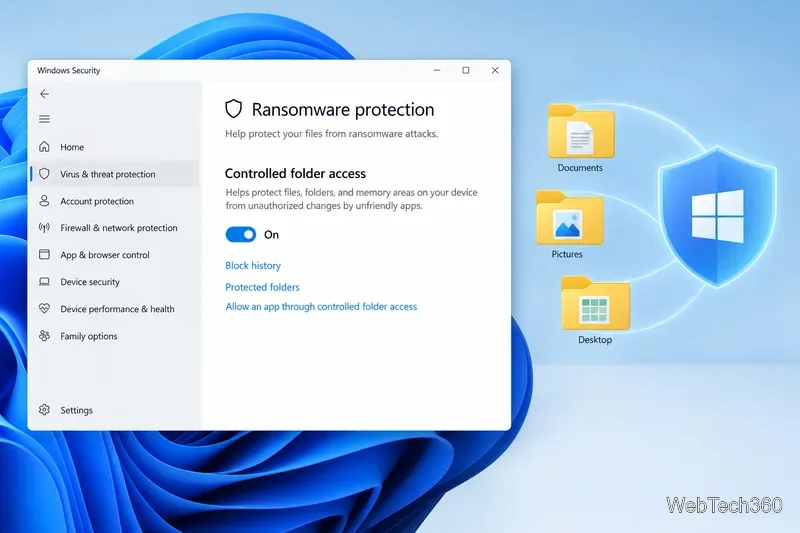Click the shield icon beside Ransomware protection
This screenshot has height=533, width=800.
(x=234, y=109)
